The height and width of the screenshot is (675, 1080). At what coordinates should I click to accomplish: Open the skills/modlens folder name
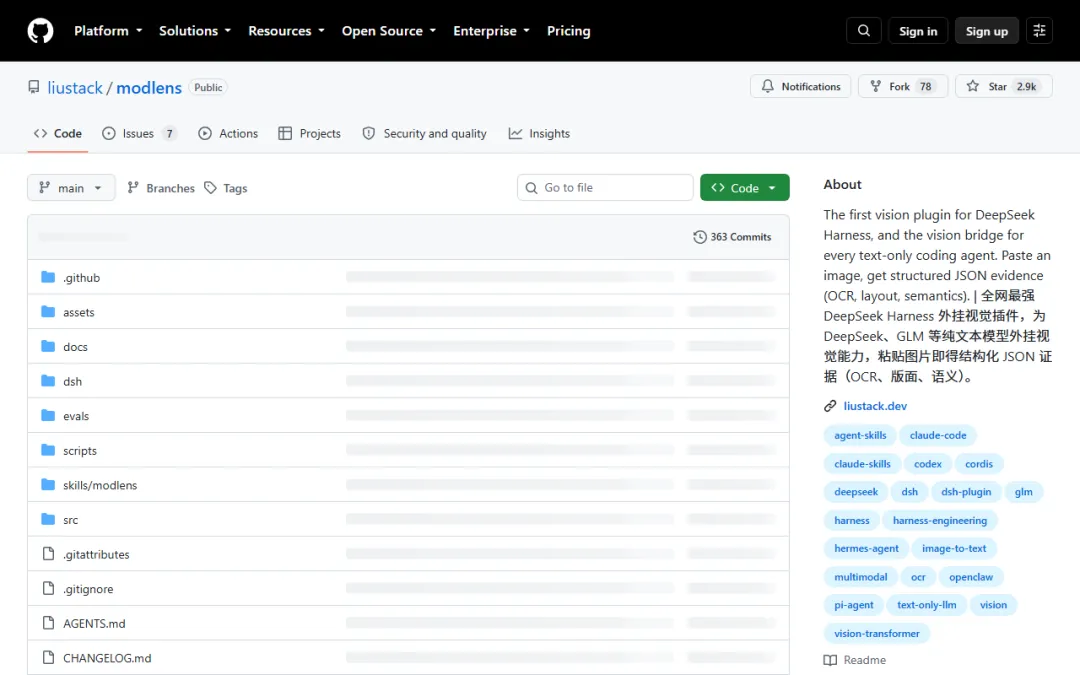(100, 485)
